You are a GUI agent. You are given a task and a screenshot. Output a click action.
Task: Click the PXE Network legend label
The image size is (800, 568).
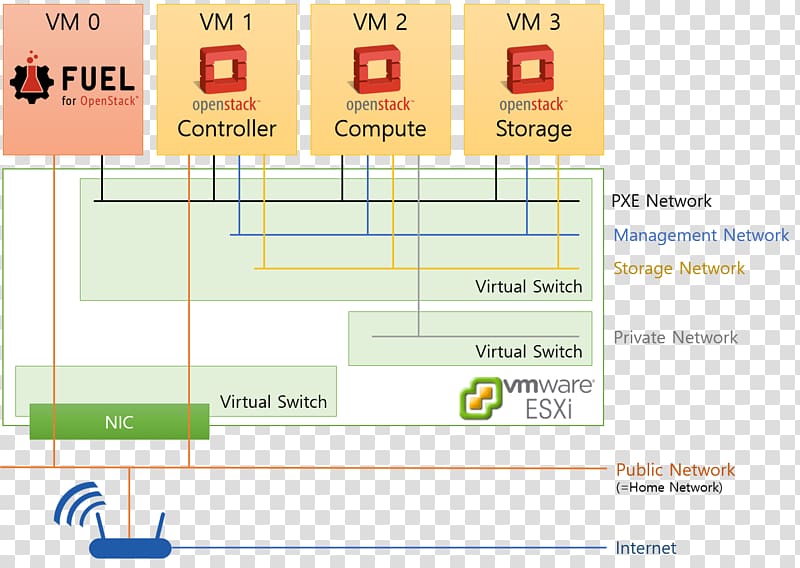661,201
